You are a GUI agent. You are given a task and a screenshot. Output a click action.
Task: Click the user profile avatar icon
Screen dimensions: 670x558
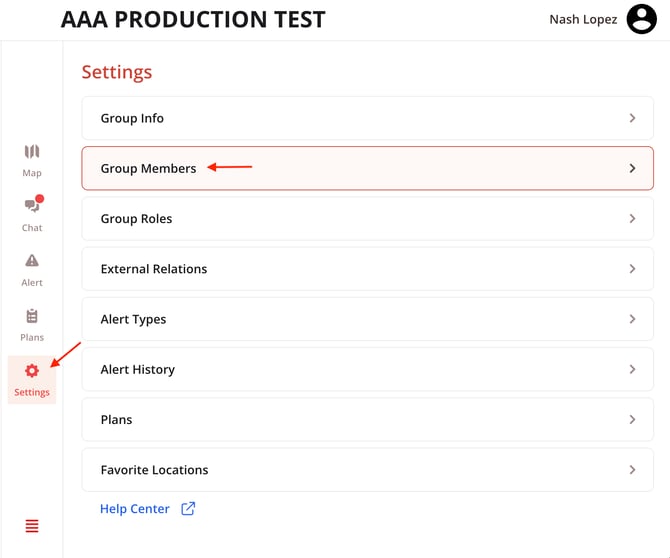[641, 19]
